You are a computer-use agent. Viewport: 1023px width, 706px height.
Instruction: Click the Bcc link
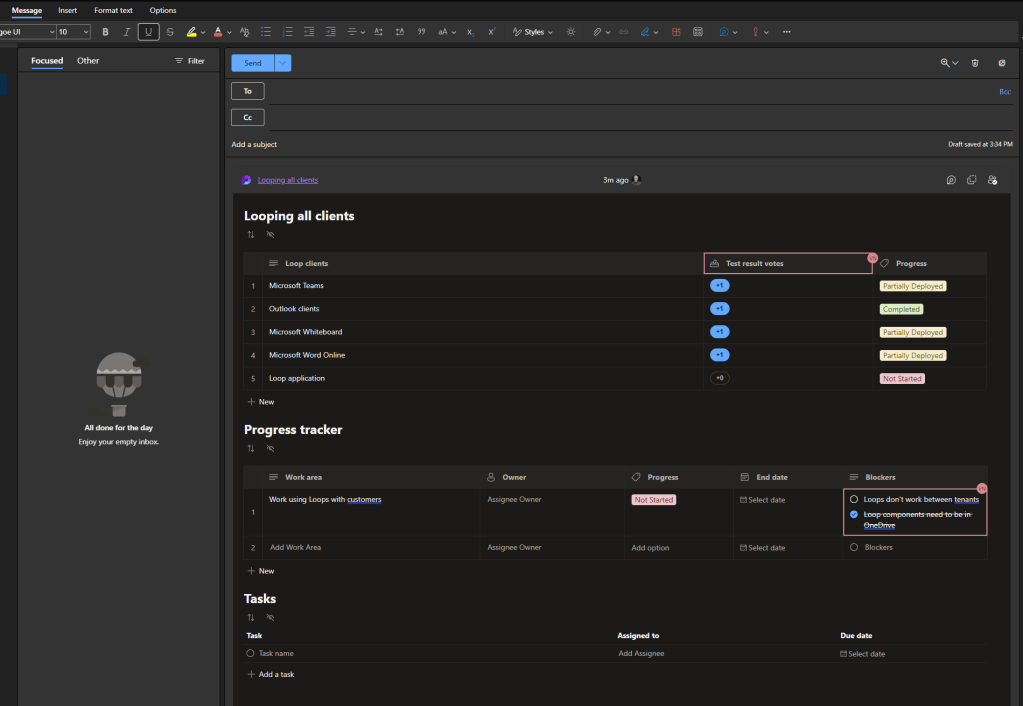[1005, 91]
